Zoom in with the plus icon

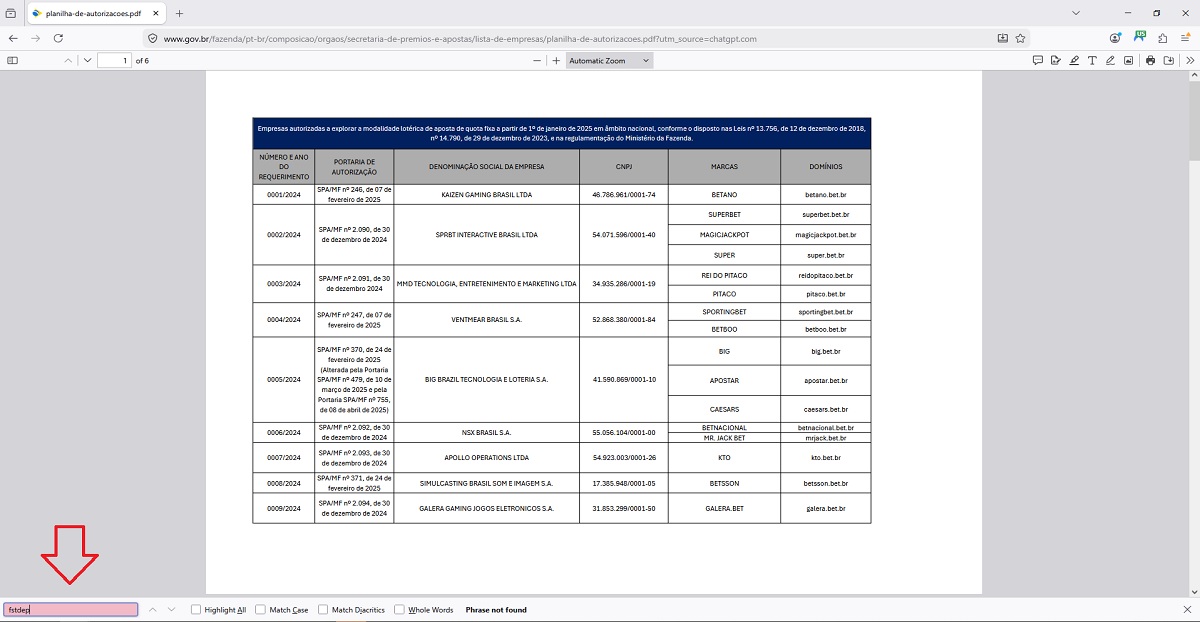(556, 60)
